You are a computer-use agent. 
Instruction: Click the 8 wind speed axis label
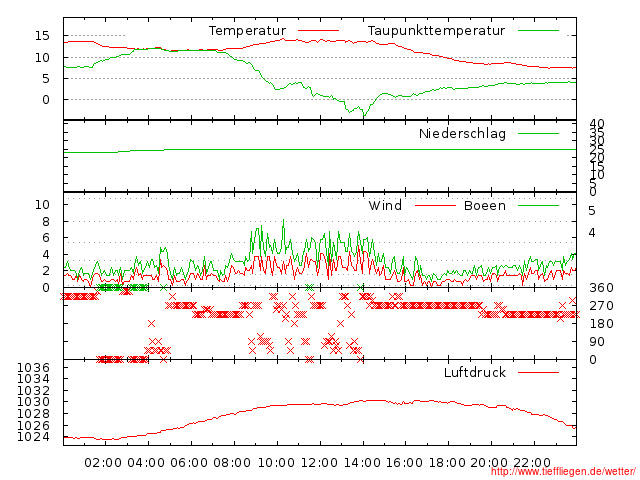click(x=46, y=222)
